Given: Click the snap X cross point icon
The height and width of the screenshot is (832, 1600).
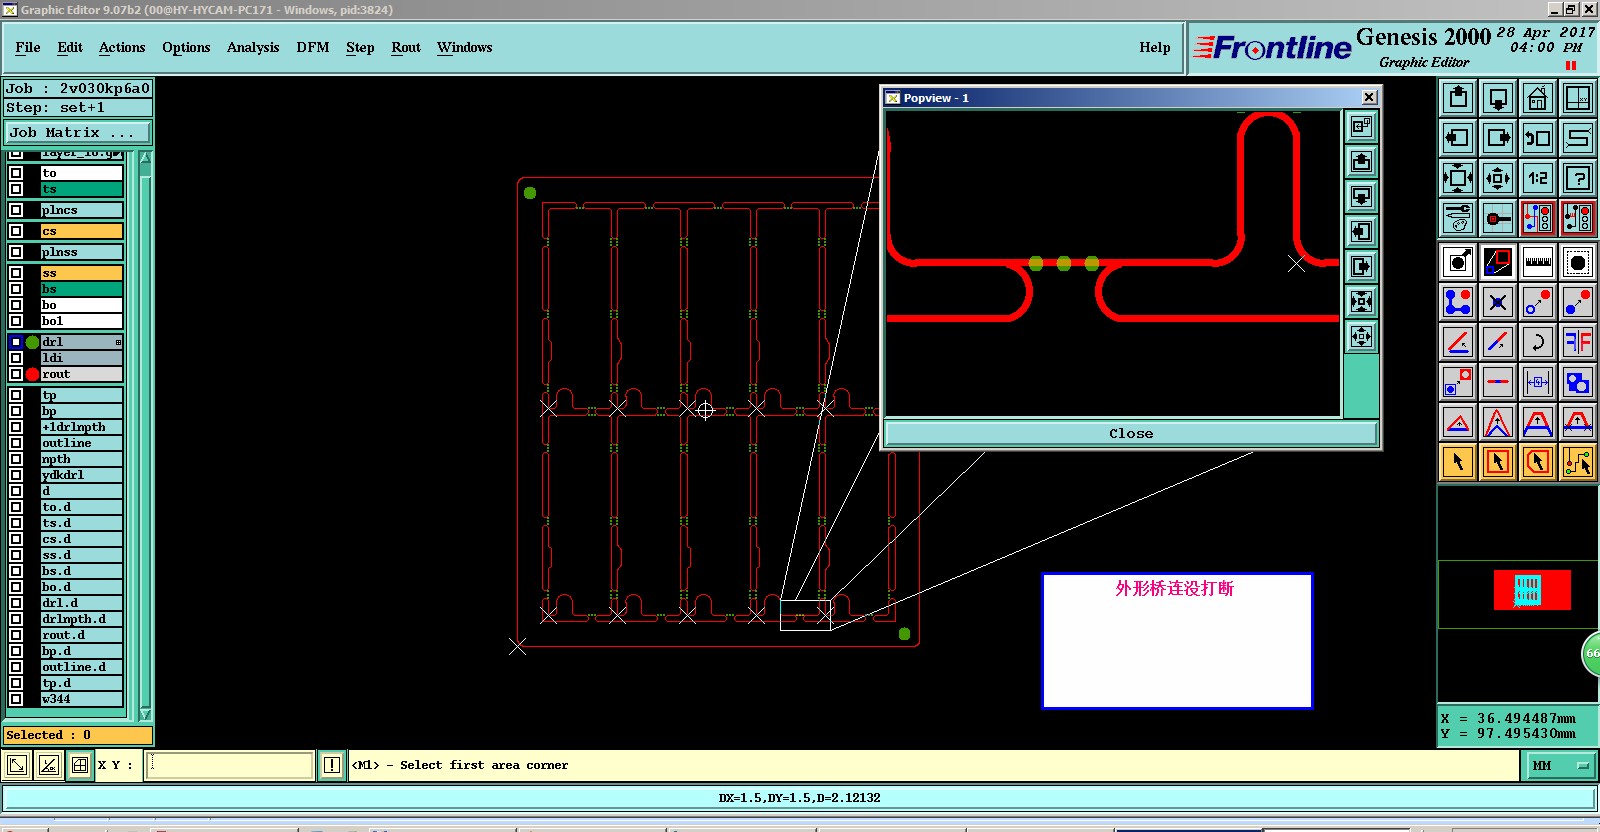Looking at the screenshot, I should [x=1498, y=302].
